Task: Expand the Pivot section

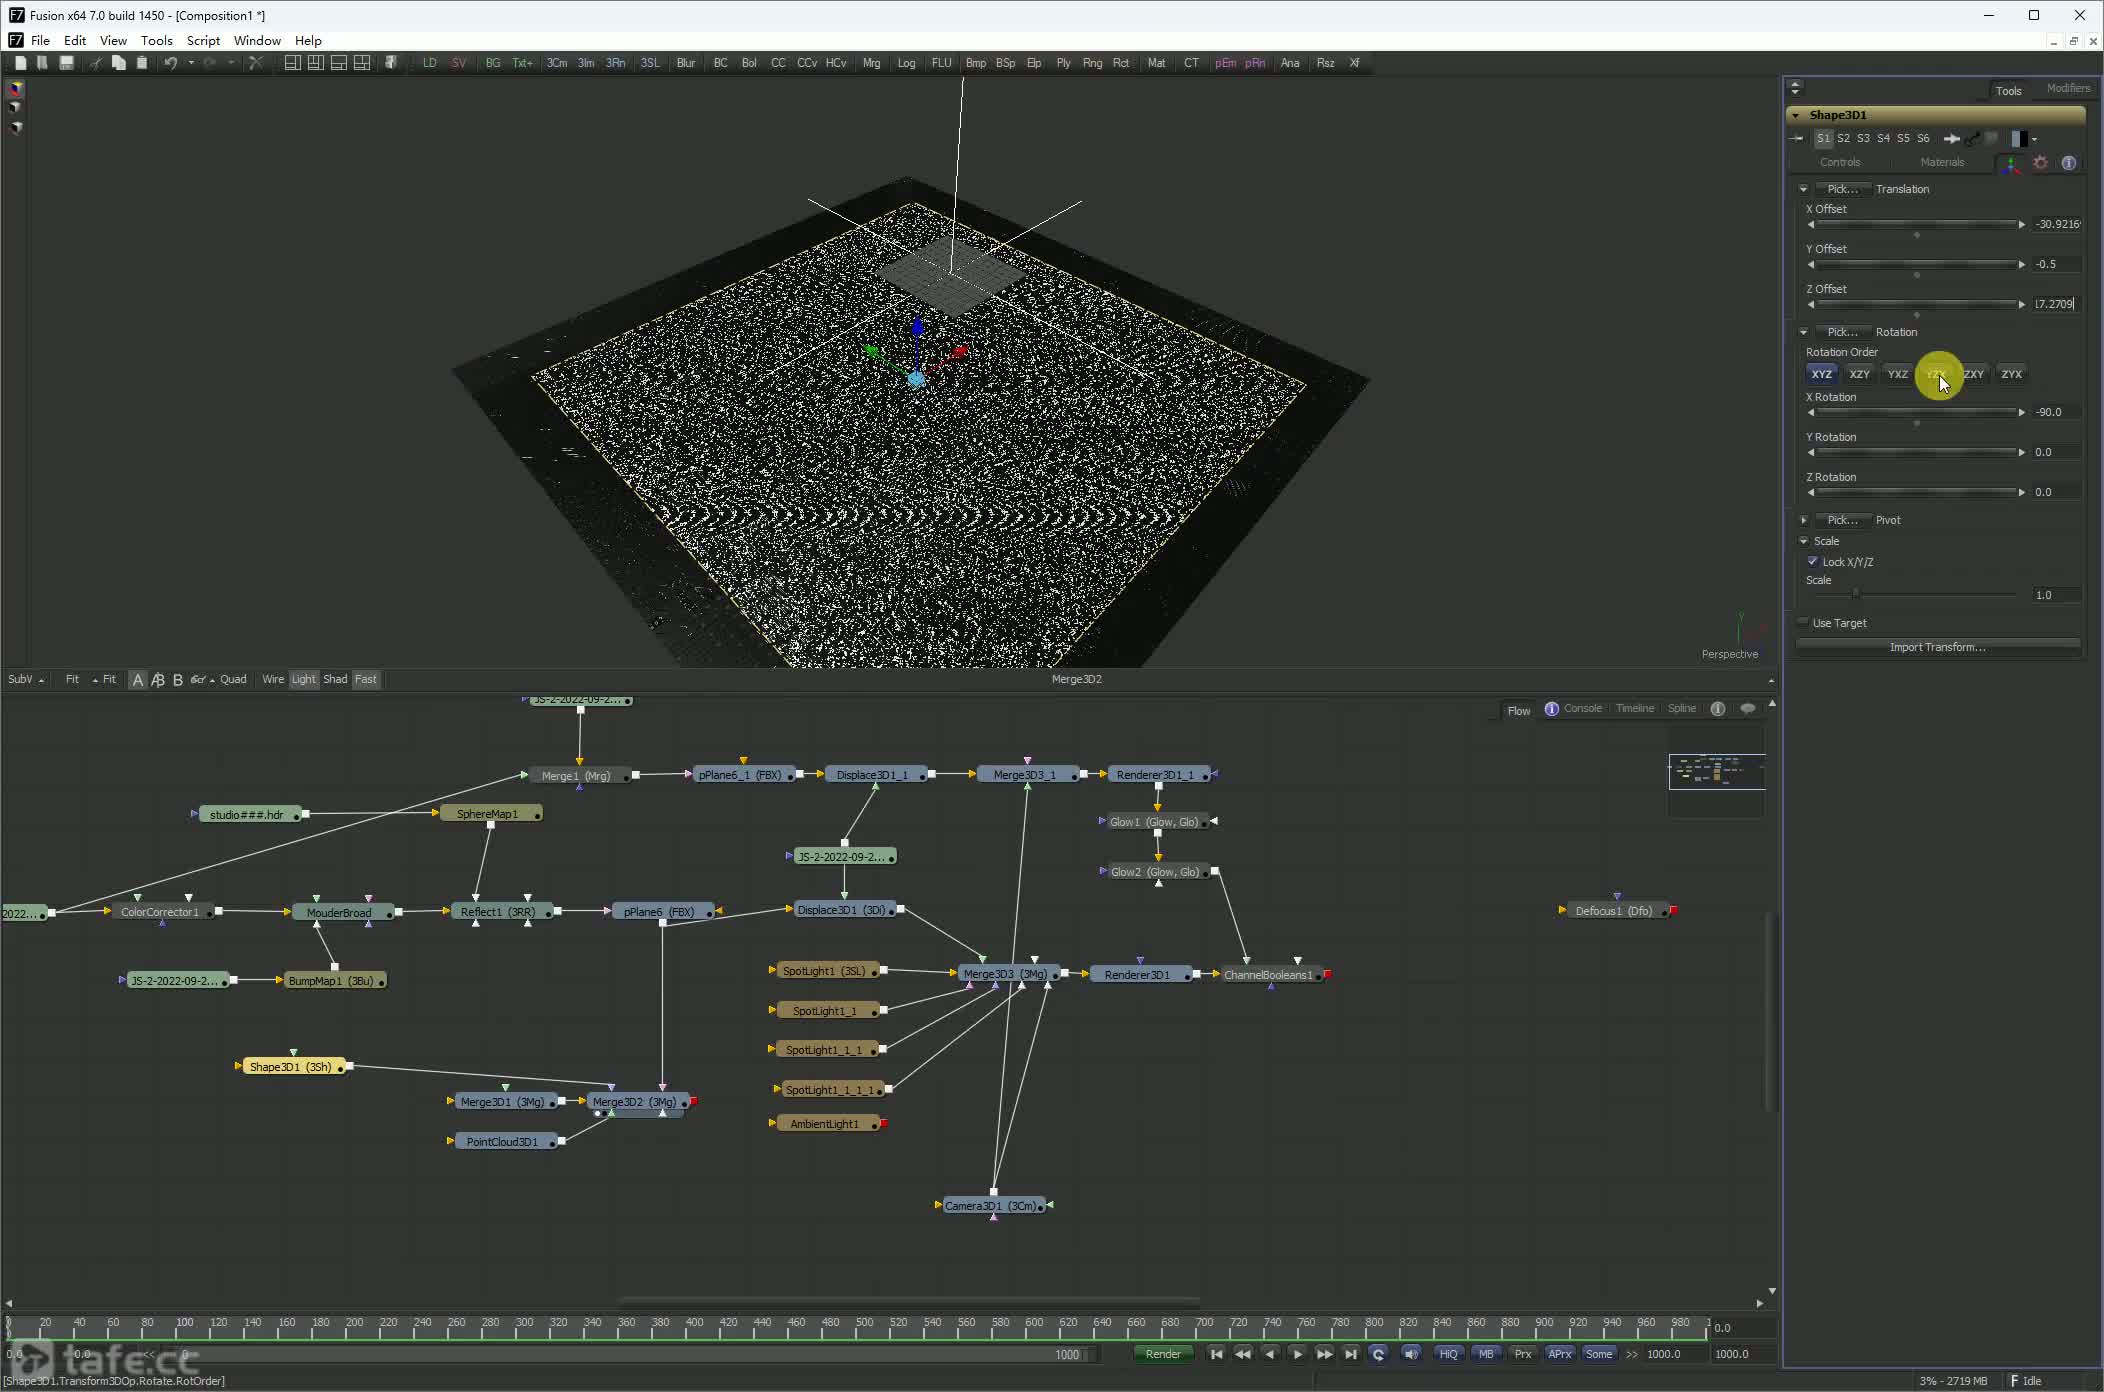Action: point(1804,520)
